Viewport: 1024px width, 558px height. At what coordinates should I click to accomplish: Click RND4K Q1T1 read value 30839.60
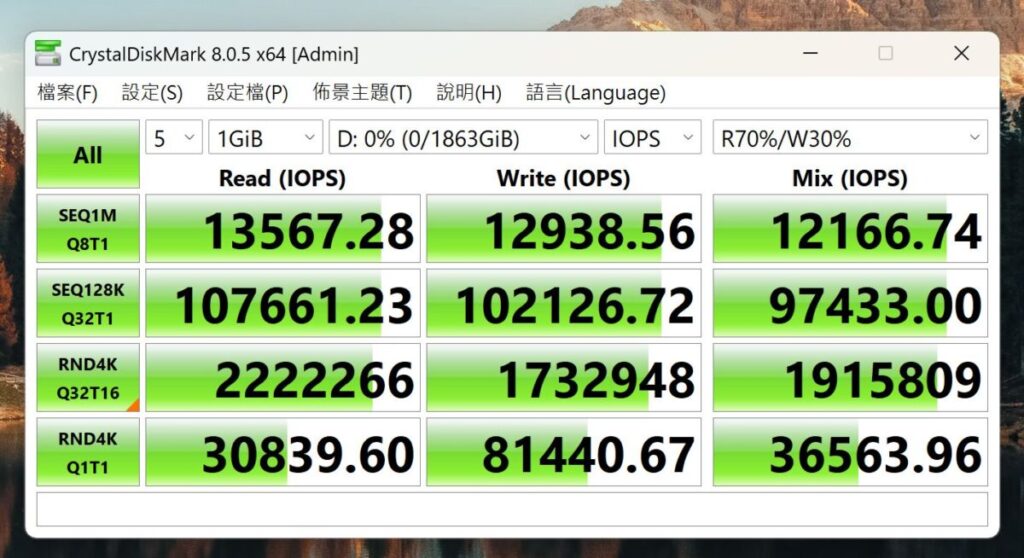coord(283,452)
